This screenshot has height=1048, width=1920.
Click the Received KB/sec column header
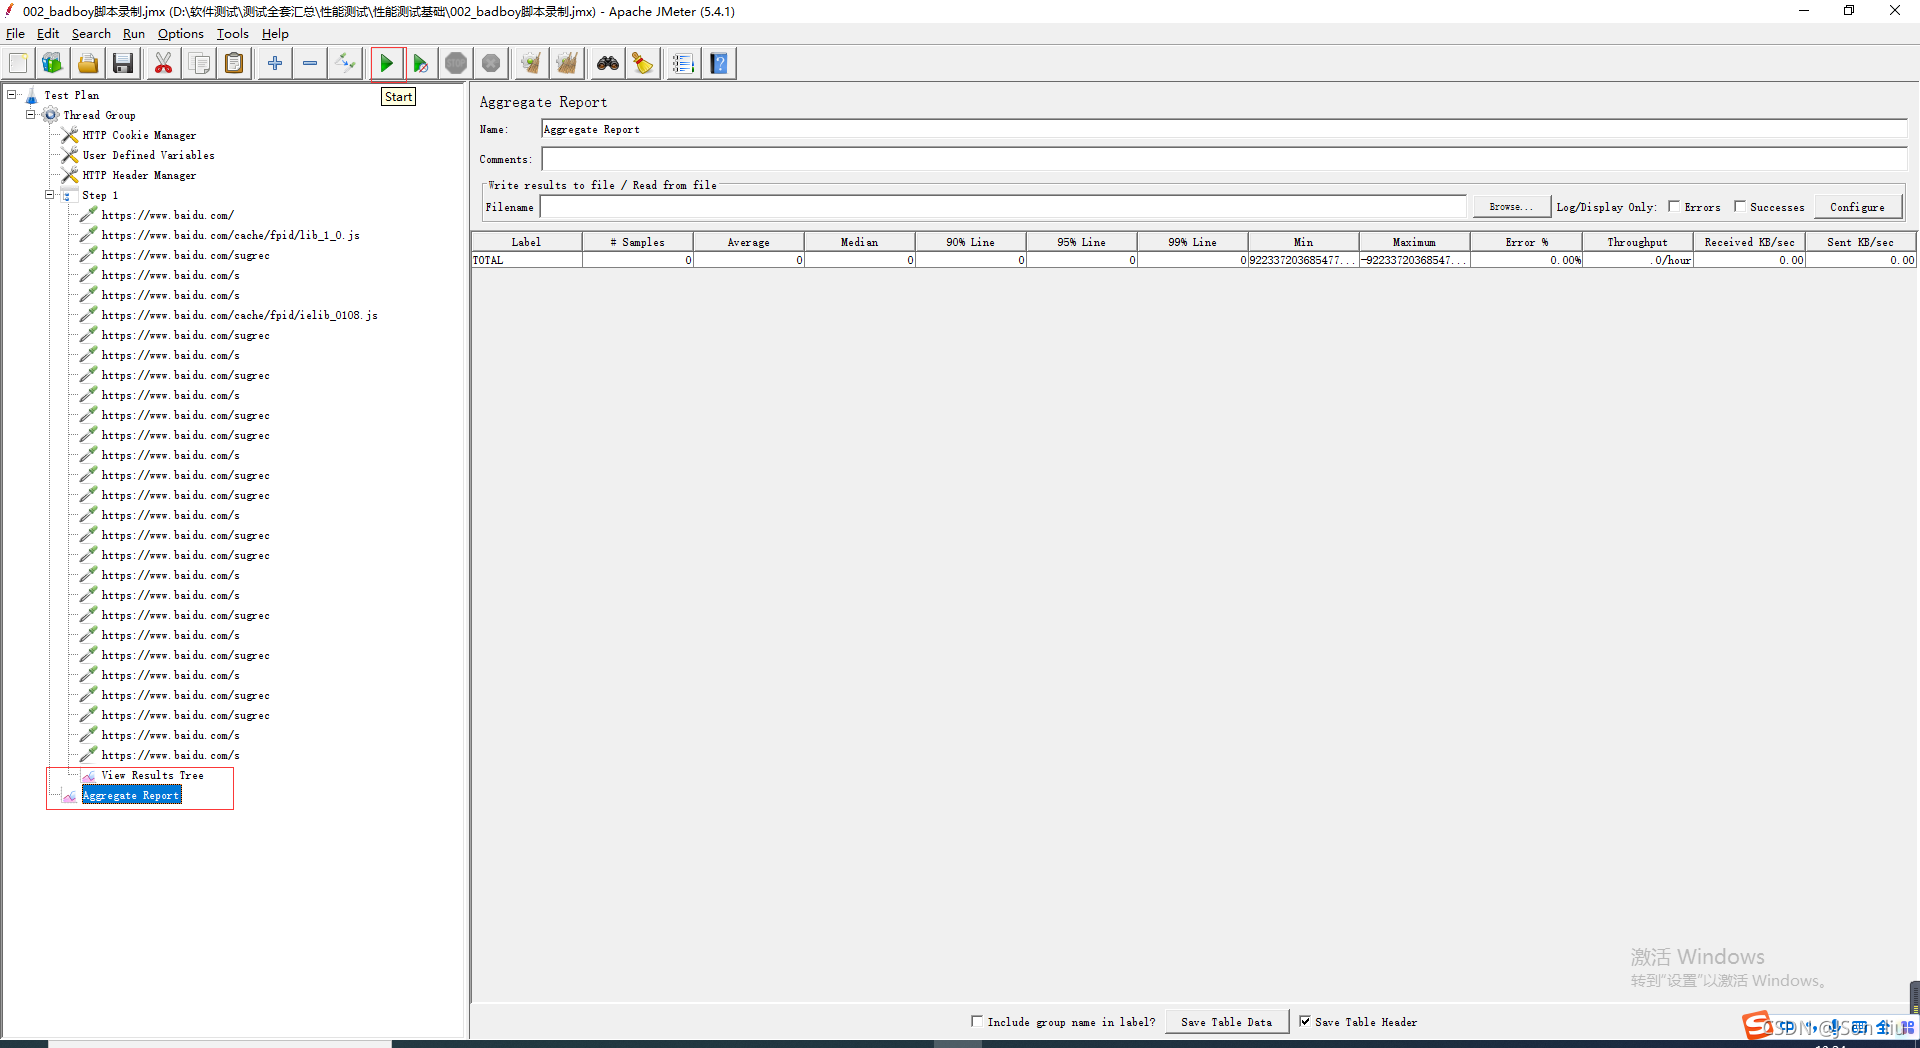1749,242
